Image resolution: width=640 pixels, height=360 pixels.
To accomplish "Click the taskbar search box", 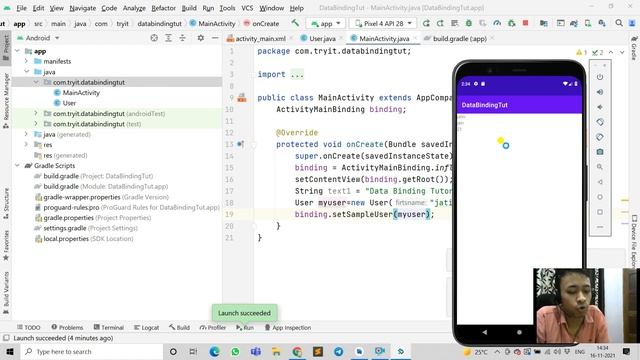I will pyautogui.click(x=91, y=351).
